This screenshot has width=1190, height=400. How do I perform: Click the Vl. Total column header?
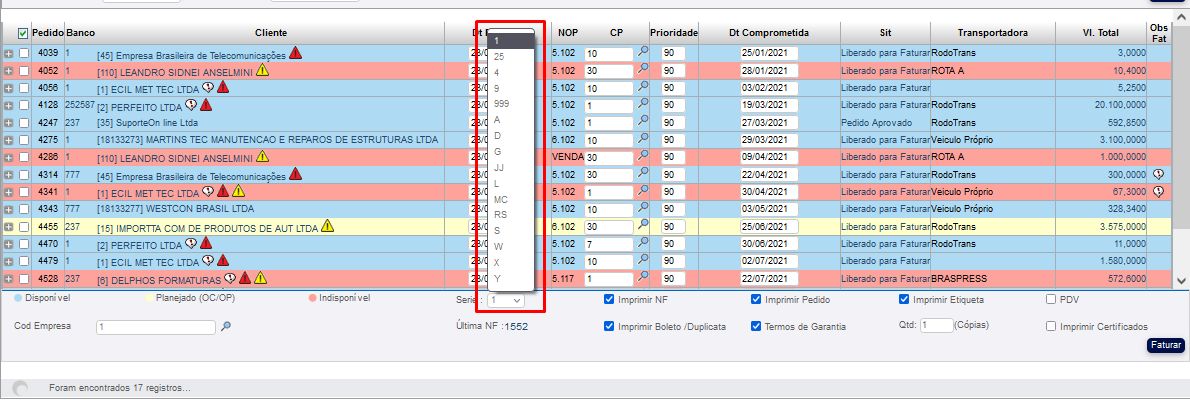1100,32
